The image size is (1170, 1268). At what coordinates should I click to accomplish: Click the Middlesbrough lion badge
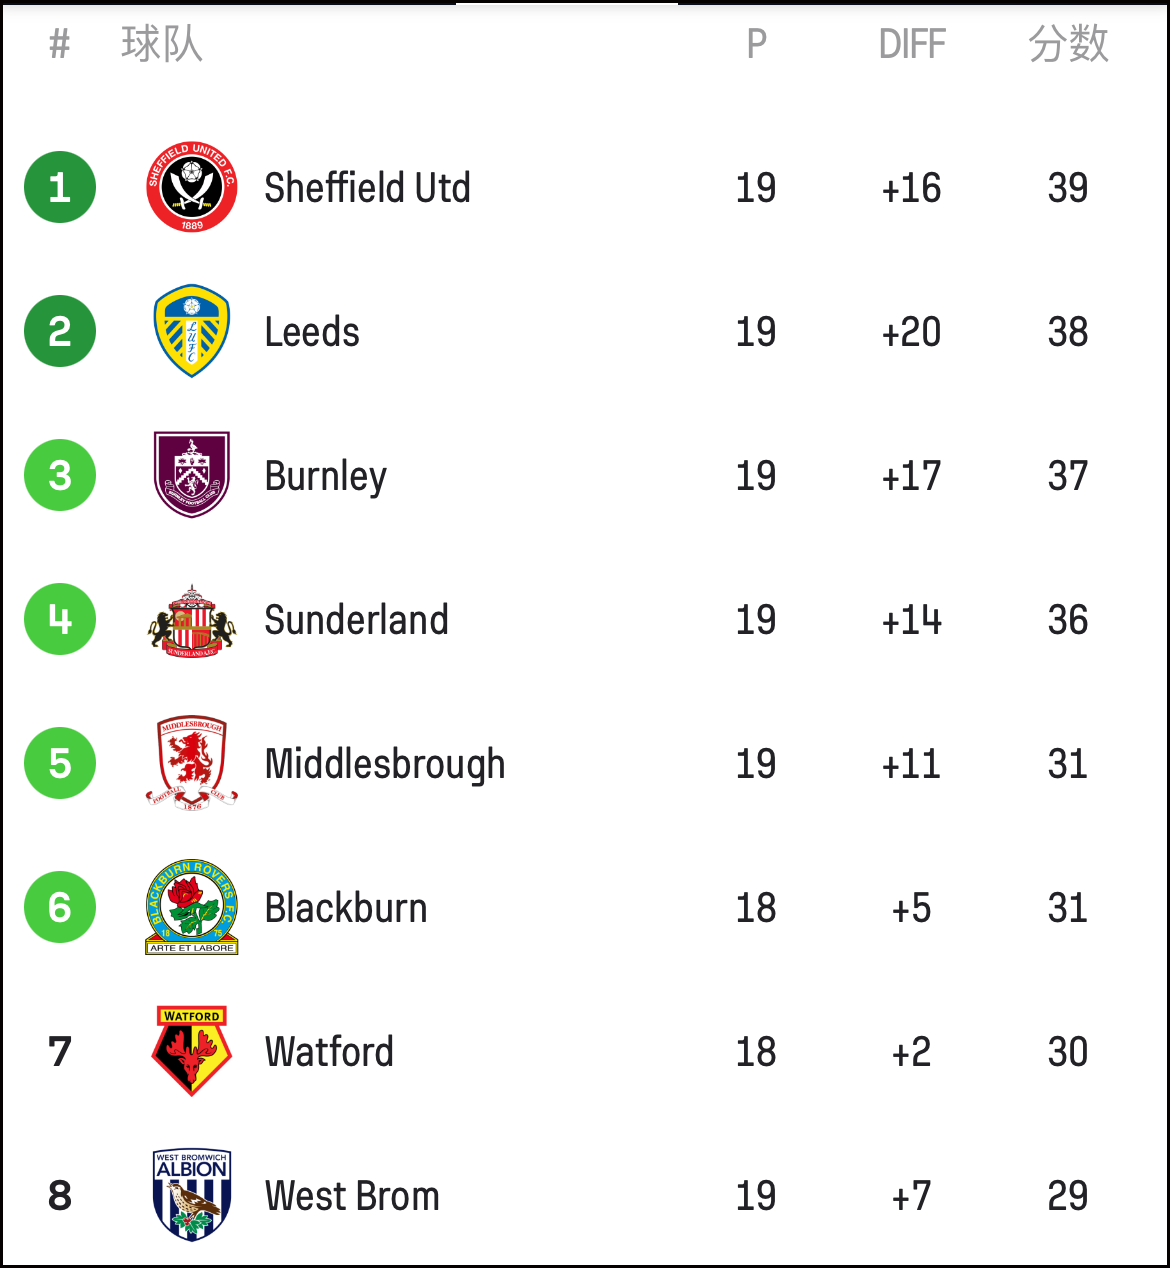[192, 763]
